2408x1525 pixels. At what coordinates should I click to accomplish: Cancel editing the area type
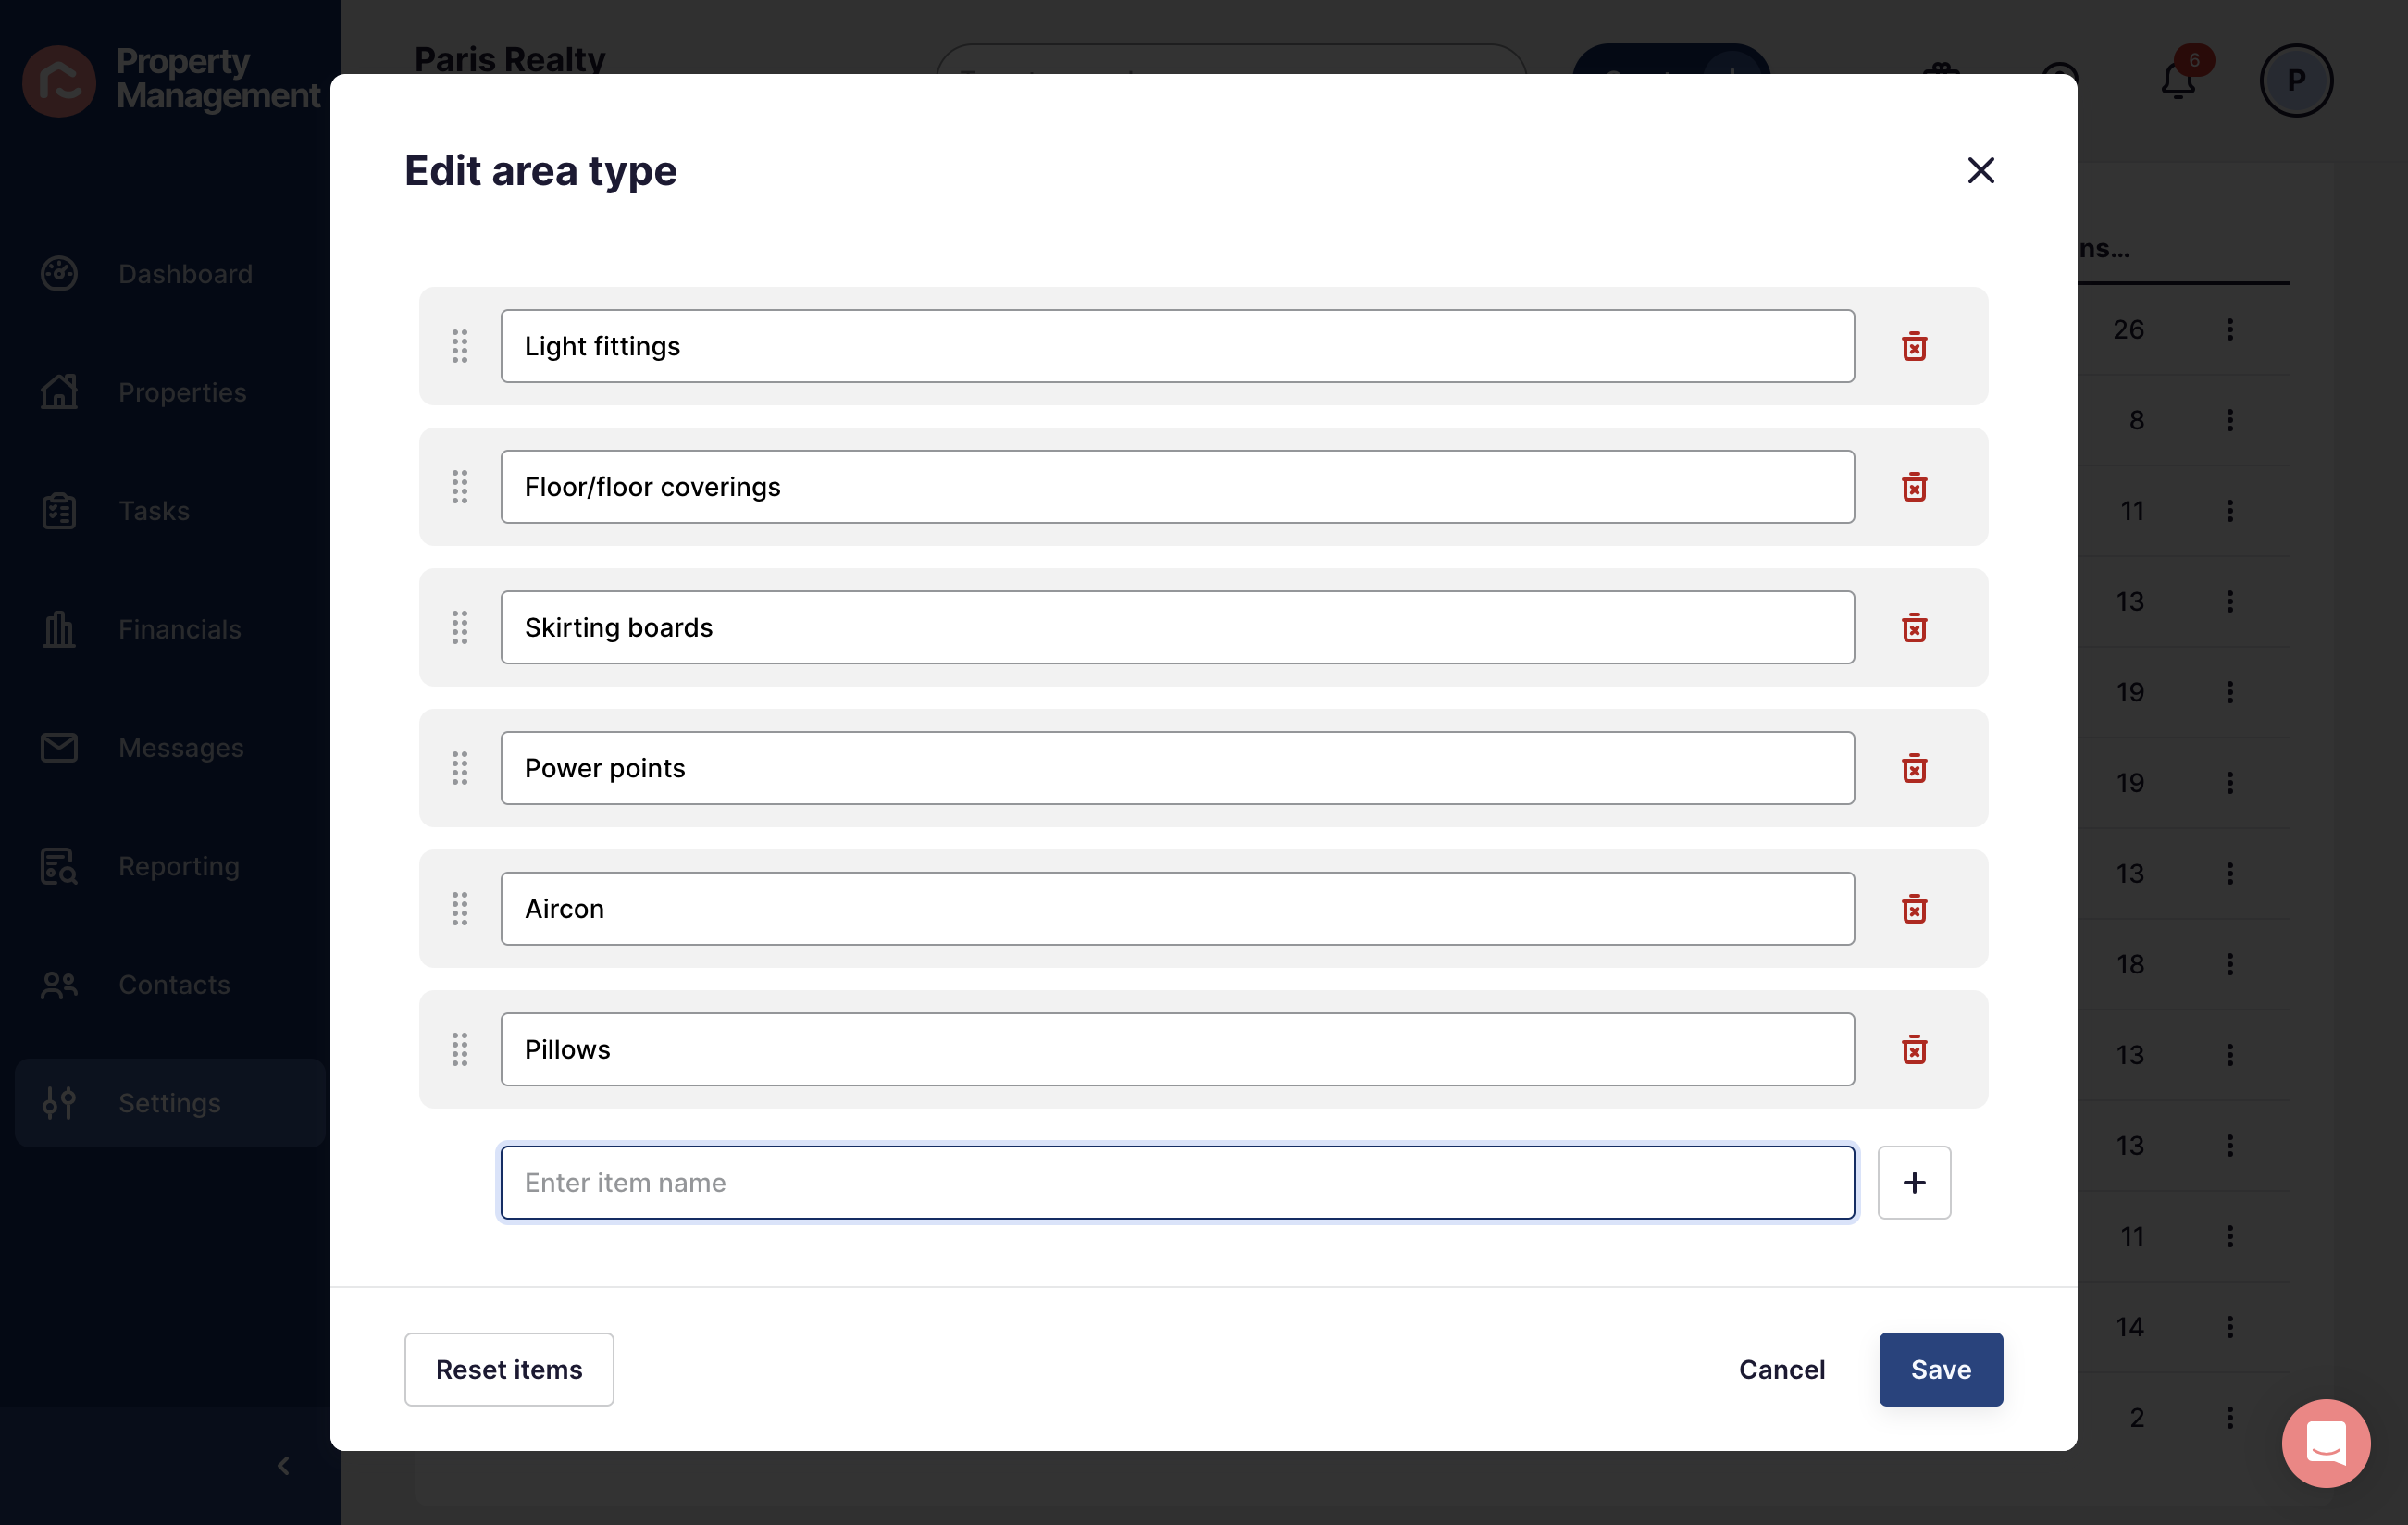pyautogui.click(x=1782, y=1369)
